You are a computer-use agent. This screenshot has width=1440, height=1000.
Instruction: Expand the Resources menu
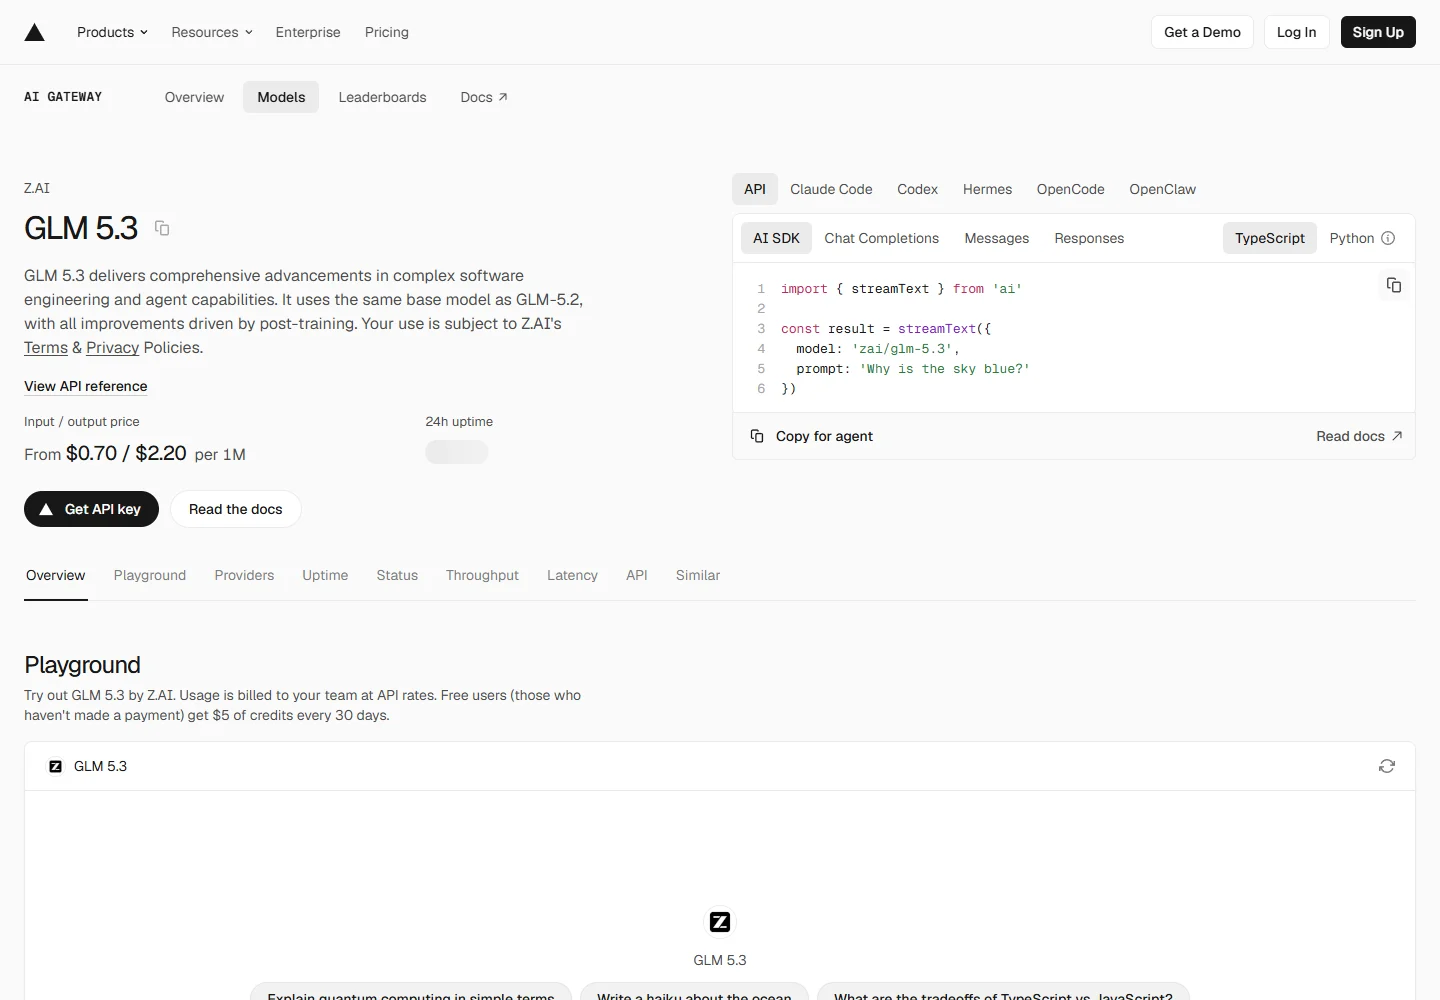tap(212, 32)
